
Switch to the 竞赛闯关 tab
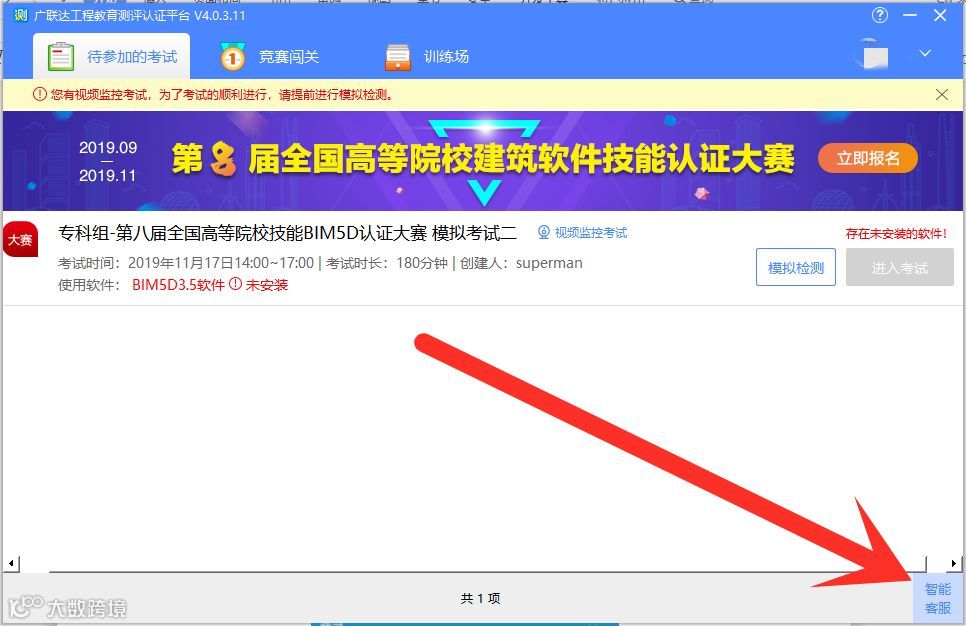click(x=270, y=57)
